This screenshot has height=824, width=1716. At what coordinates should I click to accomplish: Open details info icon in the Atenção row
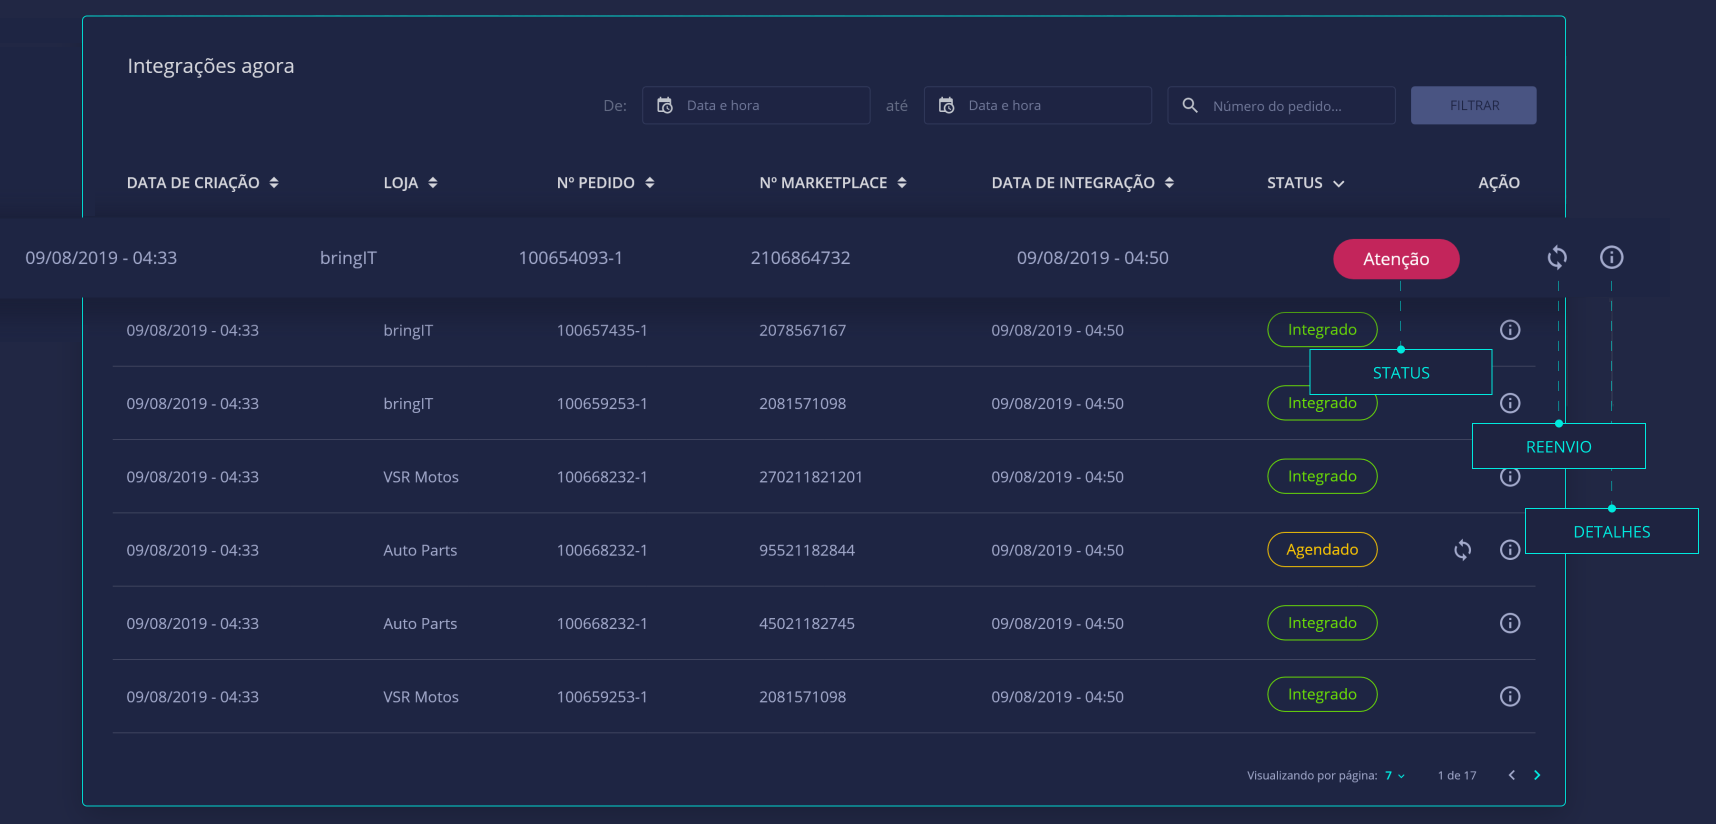point(1611,258)
